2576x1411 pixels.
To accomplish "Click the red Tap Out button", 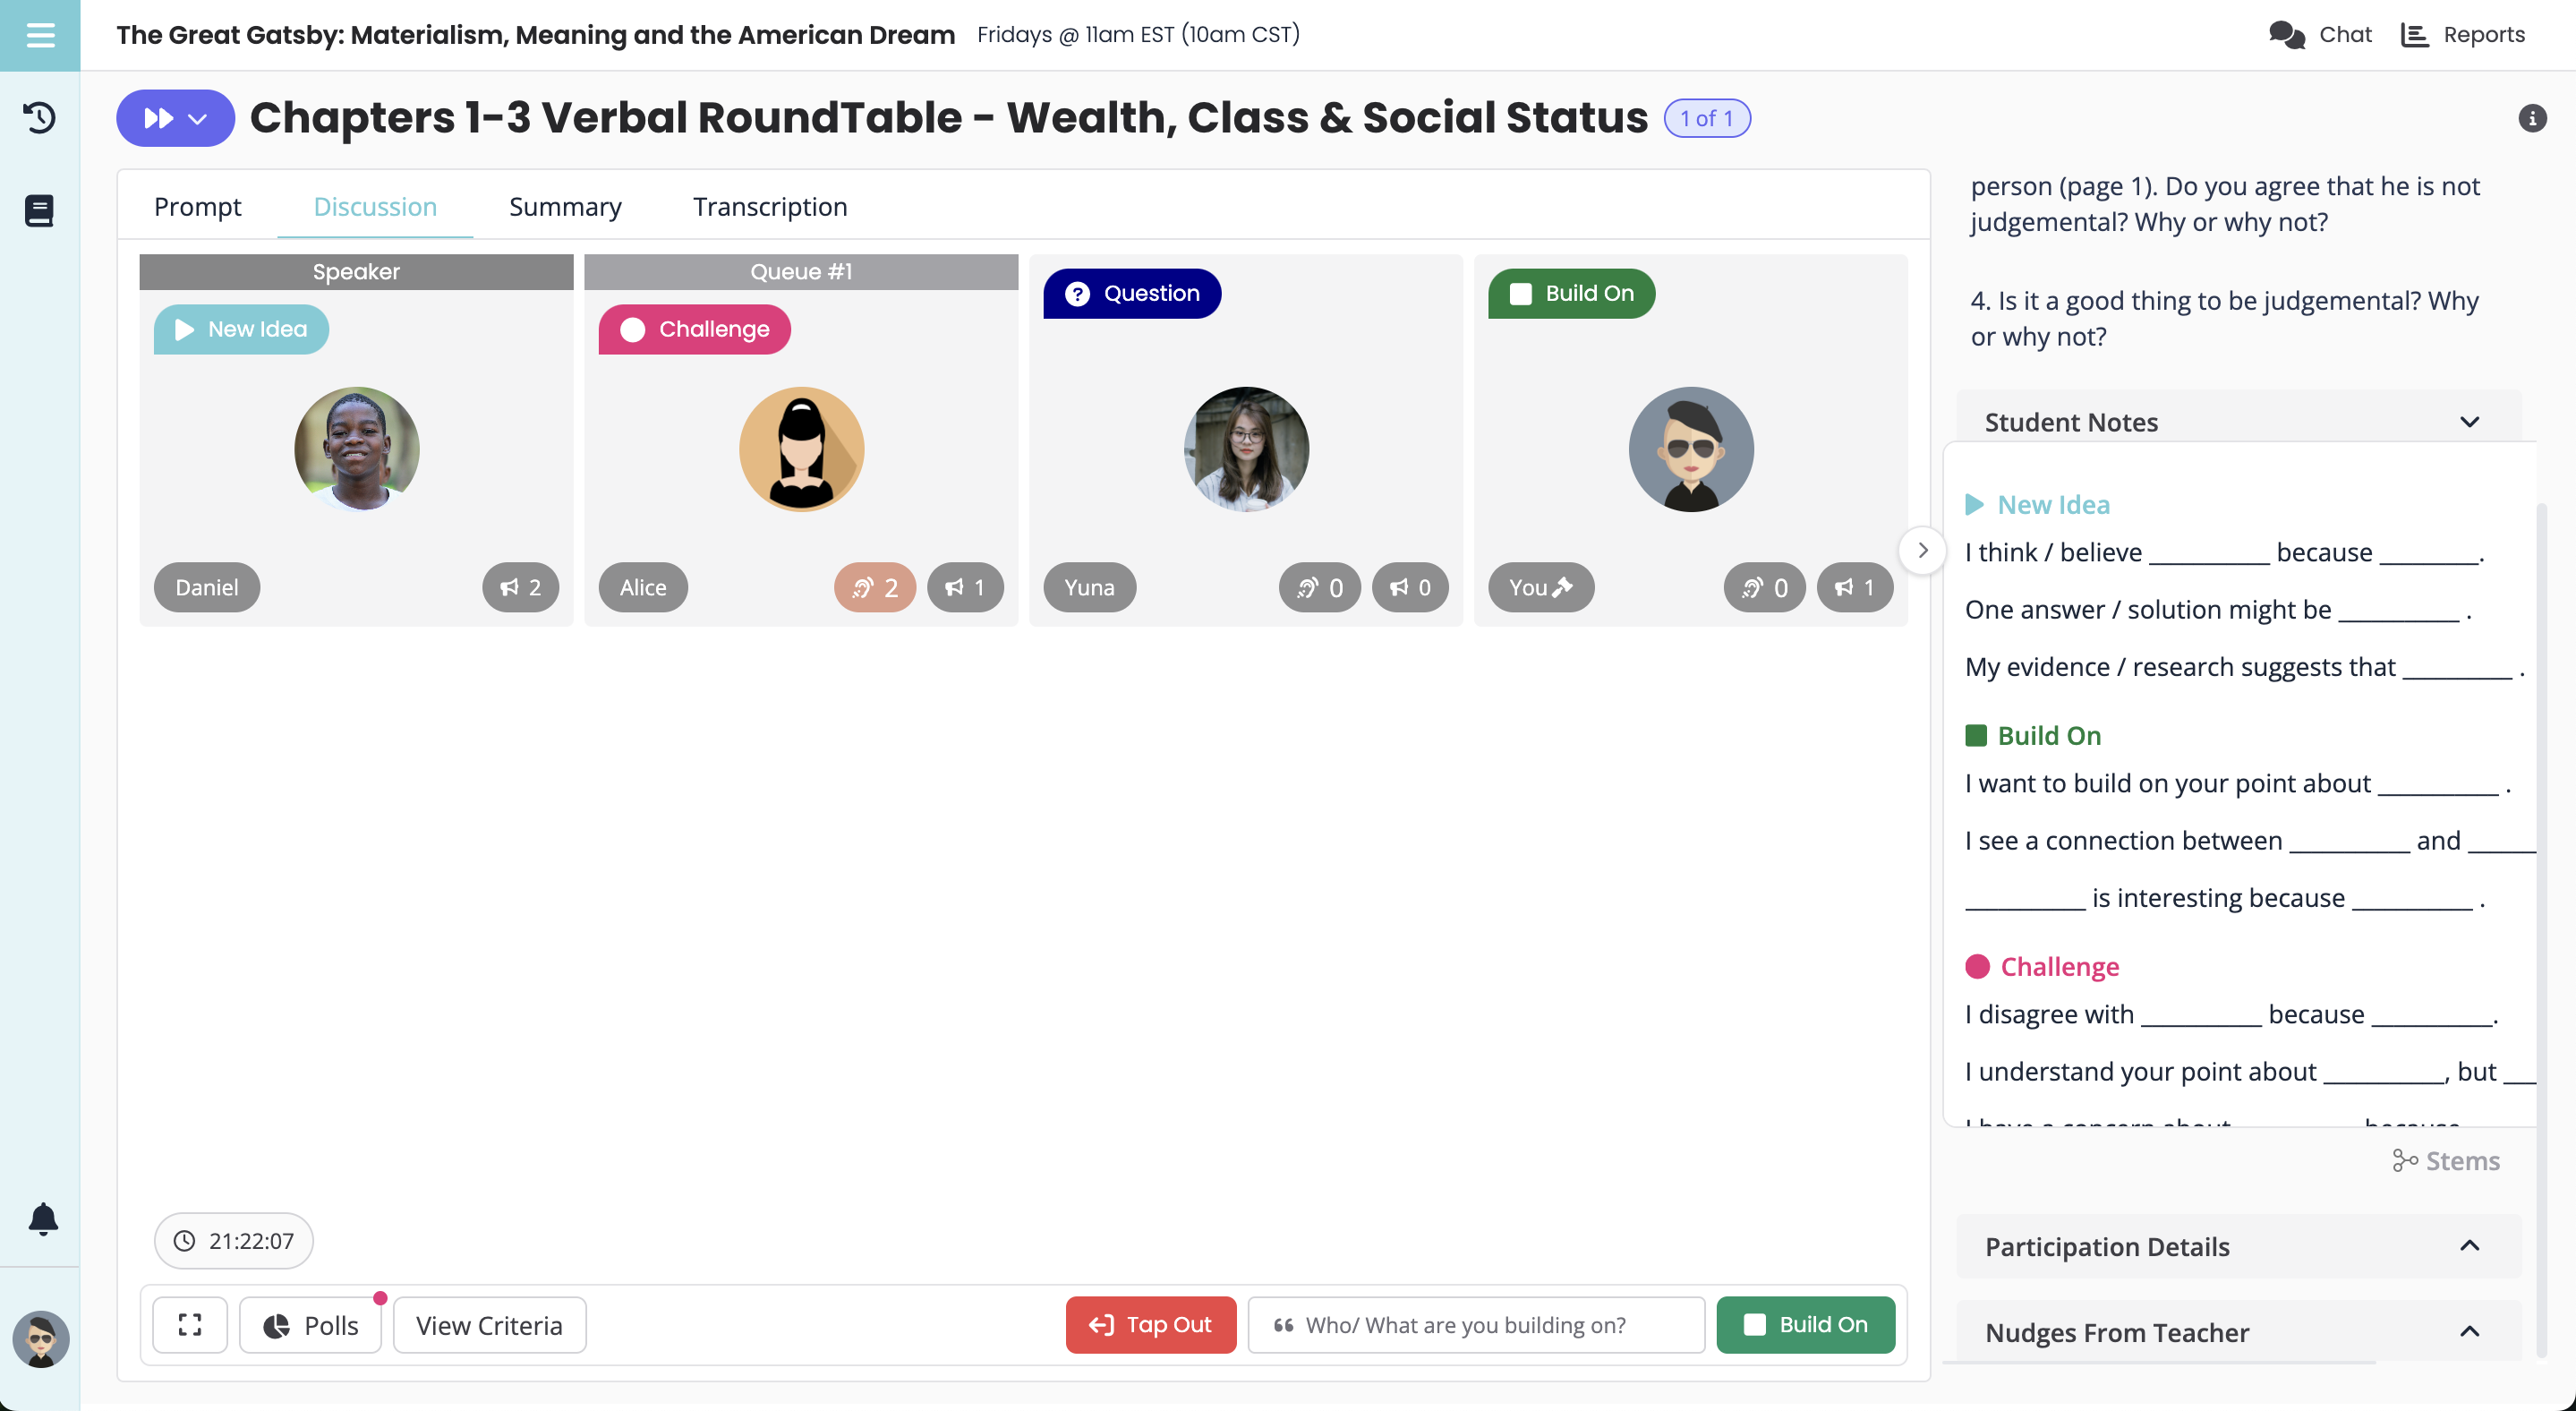I will [x=1150, y=1325].
